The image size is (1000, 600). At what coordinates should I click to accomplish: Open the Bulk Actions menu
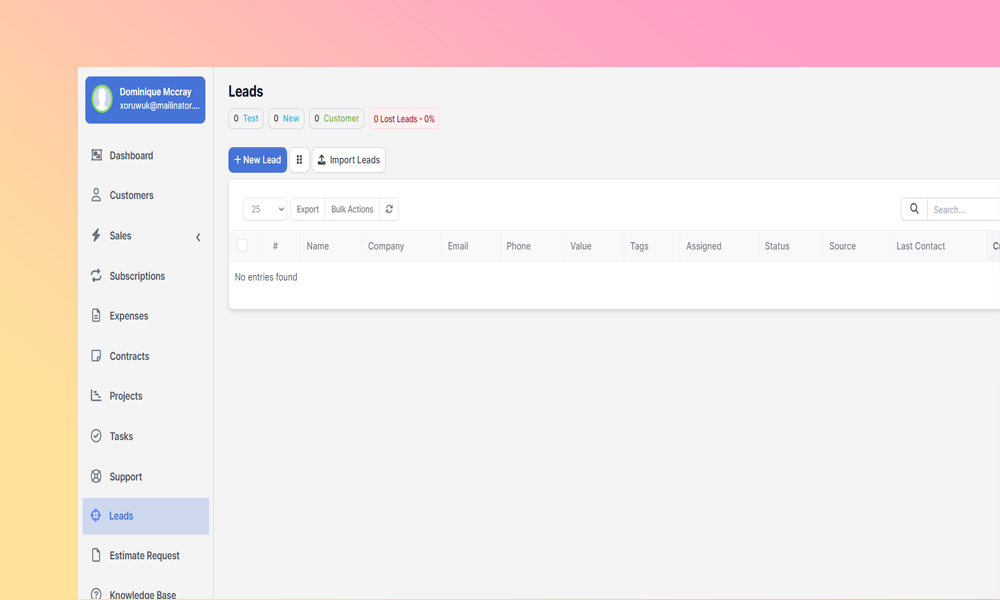click(352, 209)
